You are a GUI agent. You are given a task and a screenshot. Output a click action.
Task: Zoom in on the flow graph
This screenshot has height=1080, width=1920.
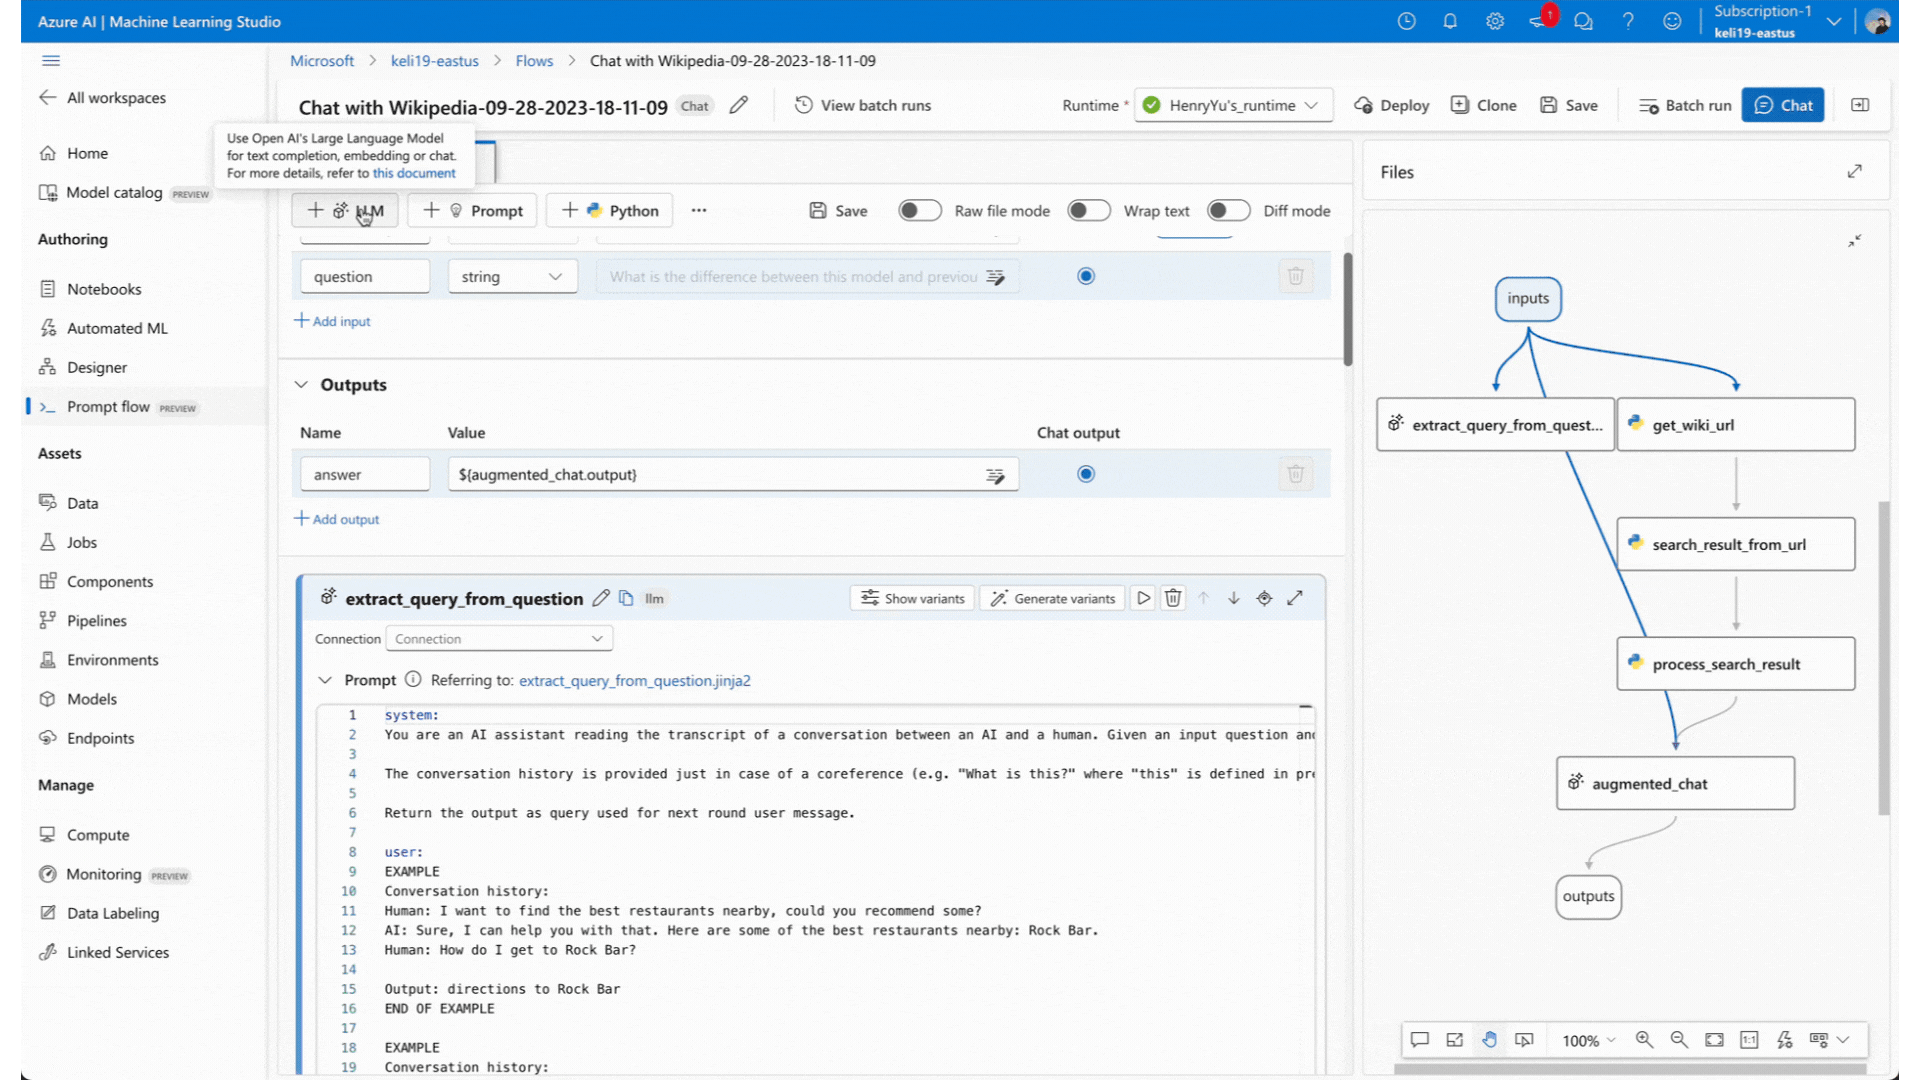pos(1644,1040)
